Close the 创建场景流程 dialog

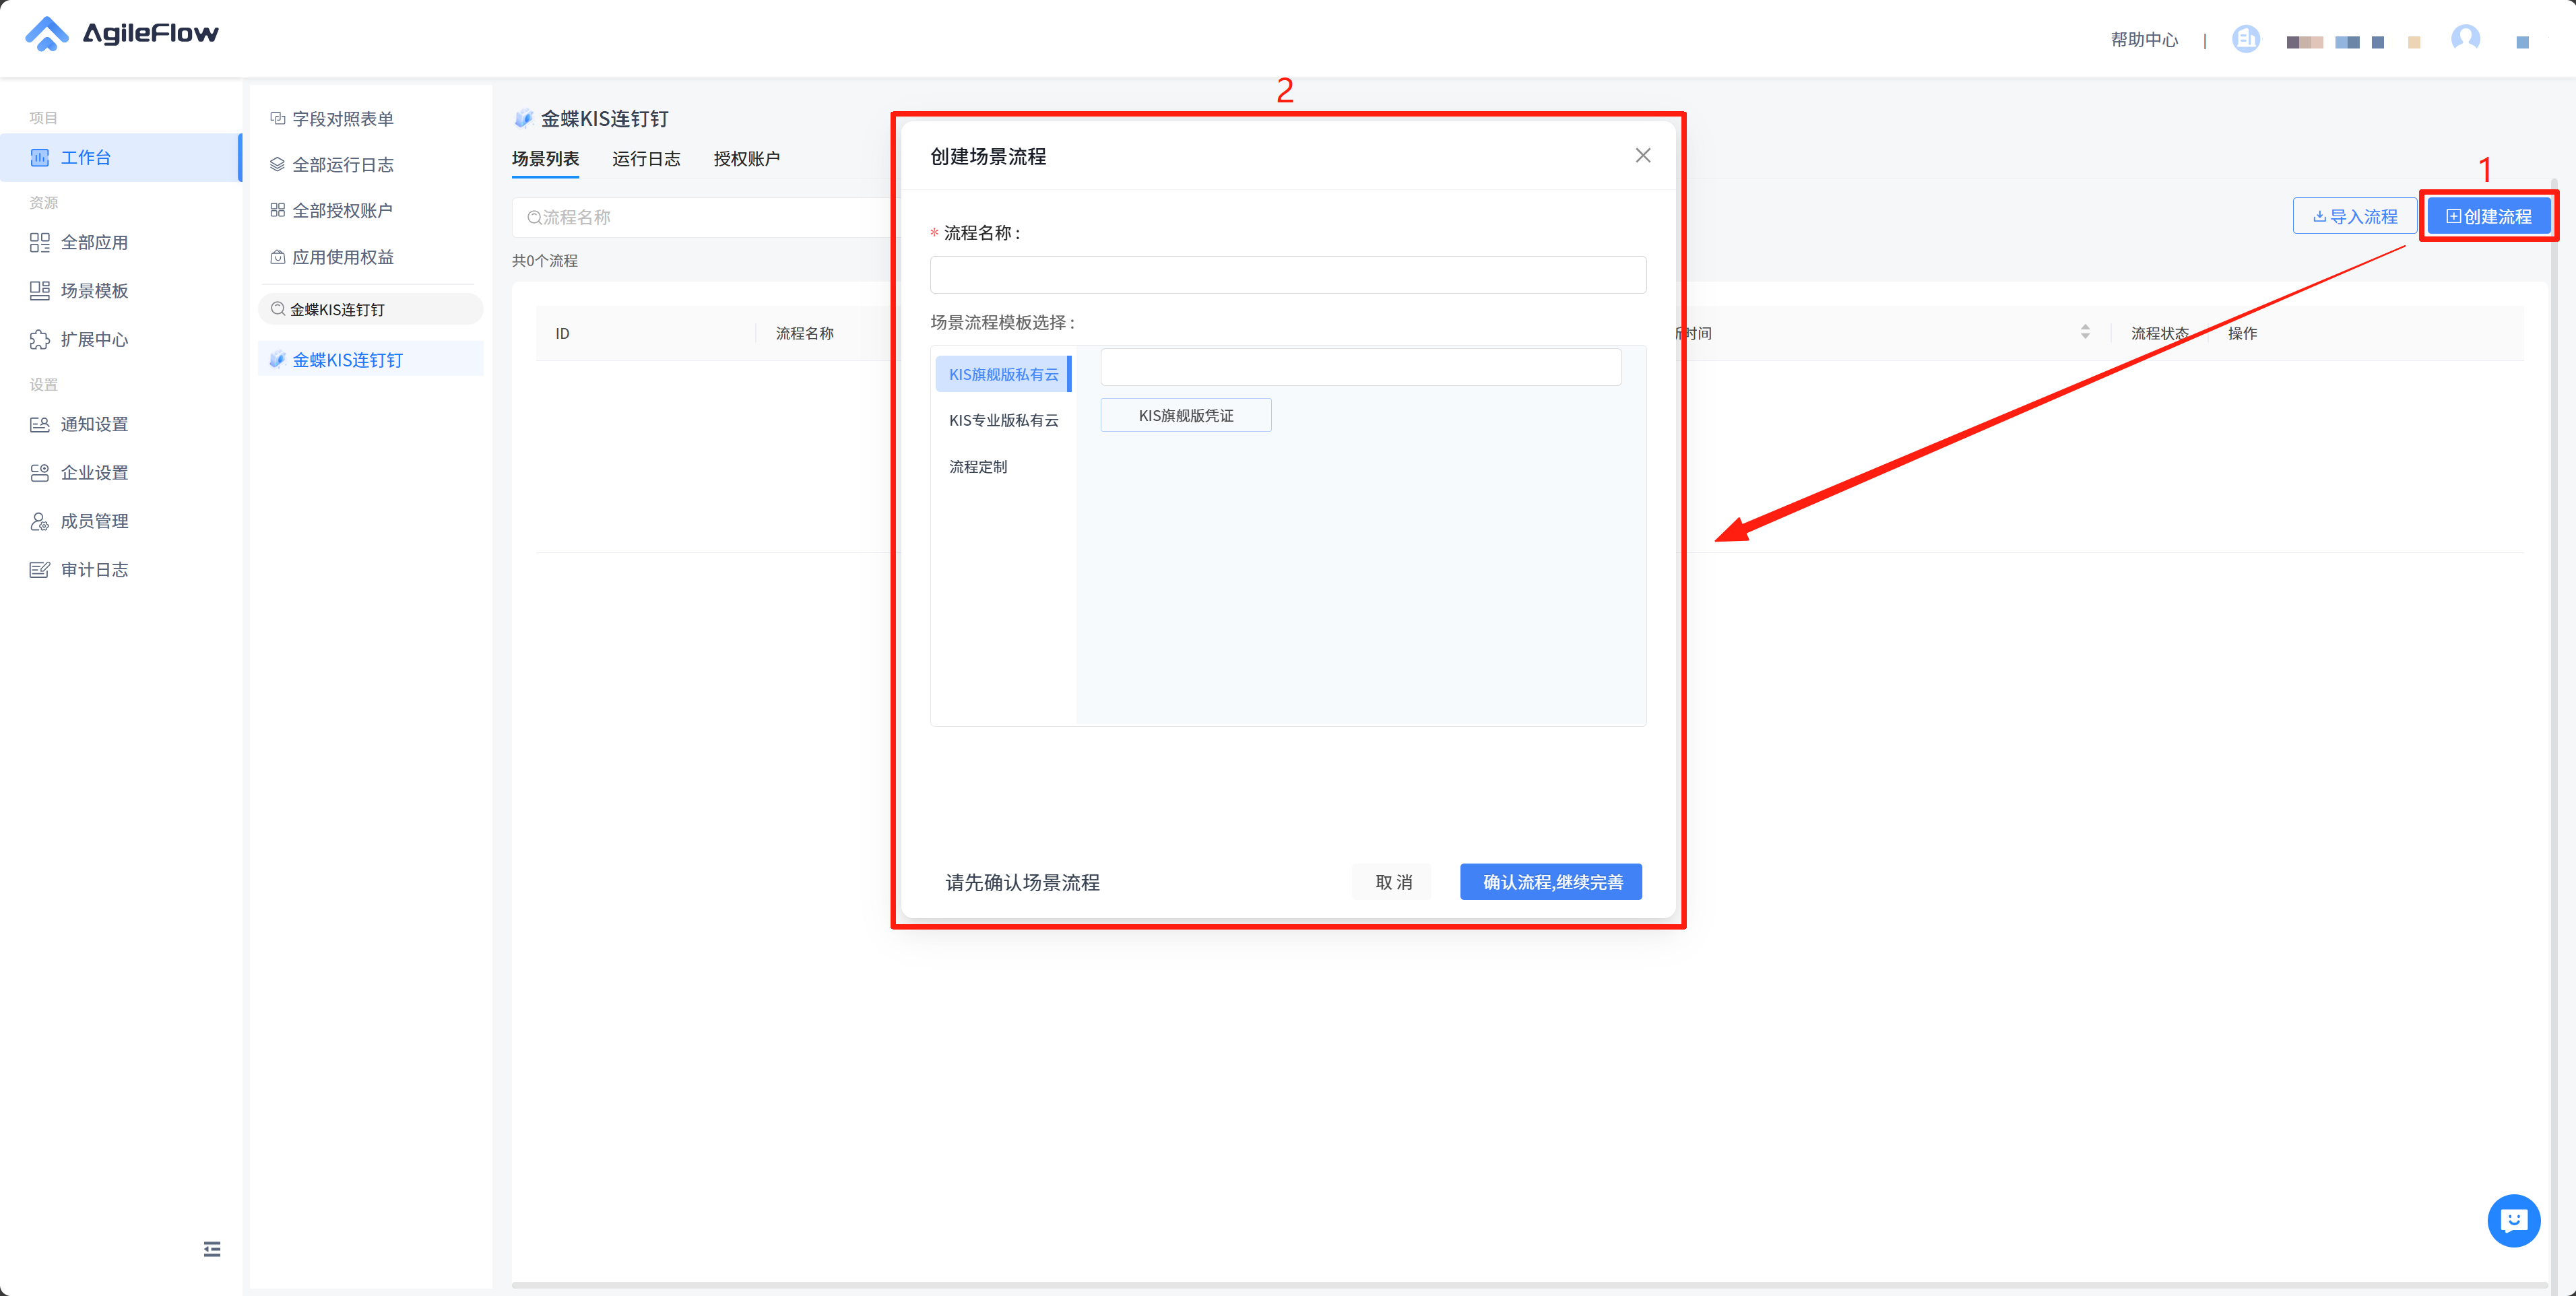pos(1643,155)
